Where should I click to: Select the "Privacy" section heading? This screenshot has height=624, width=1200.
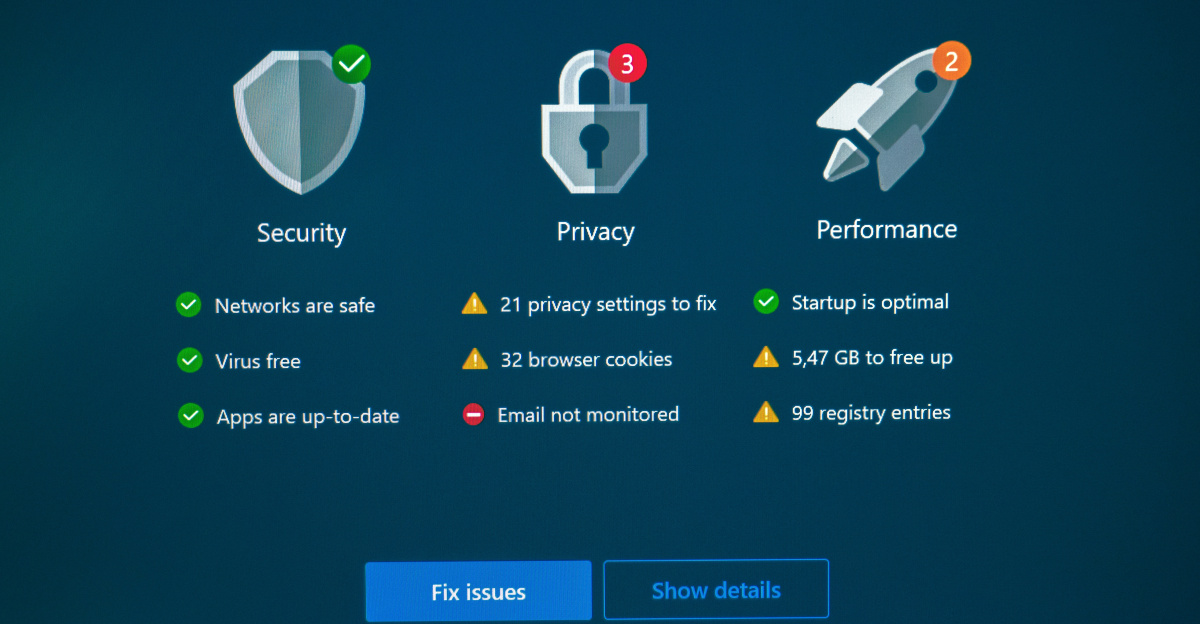pyautogui.click(x=595, y=231)
